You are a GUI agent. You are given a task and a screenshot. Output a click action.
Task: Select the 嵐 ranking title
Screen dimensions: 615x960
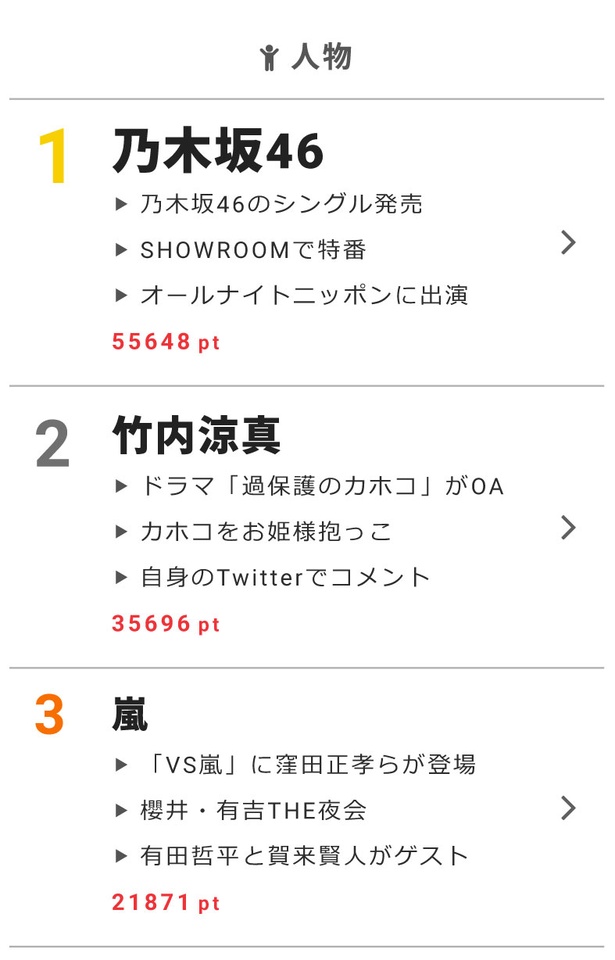coord(130,714)
